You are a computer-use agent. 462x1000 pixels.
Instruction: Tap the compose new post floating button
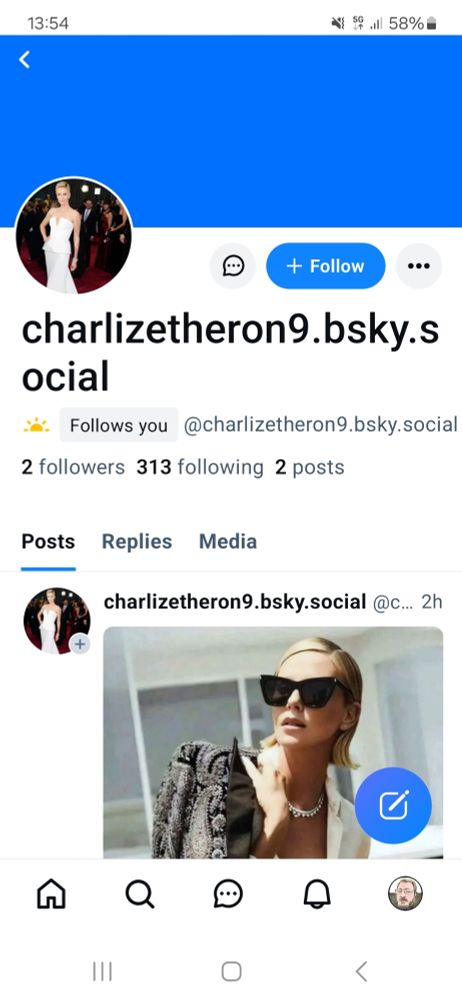393,805
